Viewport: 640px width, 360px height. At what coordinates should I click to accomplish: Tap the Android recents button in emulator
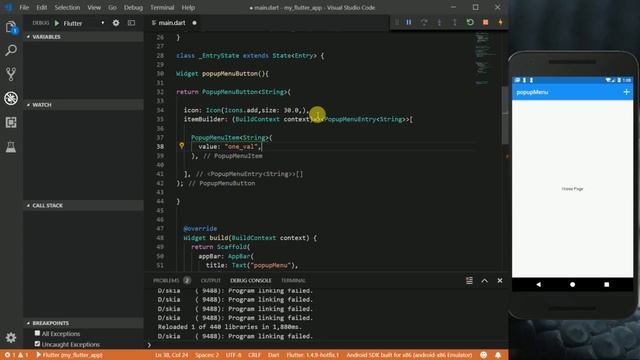click(x=607, y=284)
